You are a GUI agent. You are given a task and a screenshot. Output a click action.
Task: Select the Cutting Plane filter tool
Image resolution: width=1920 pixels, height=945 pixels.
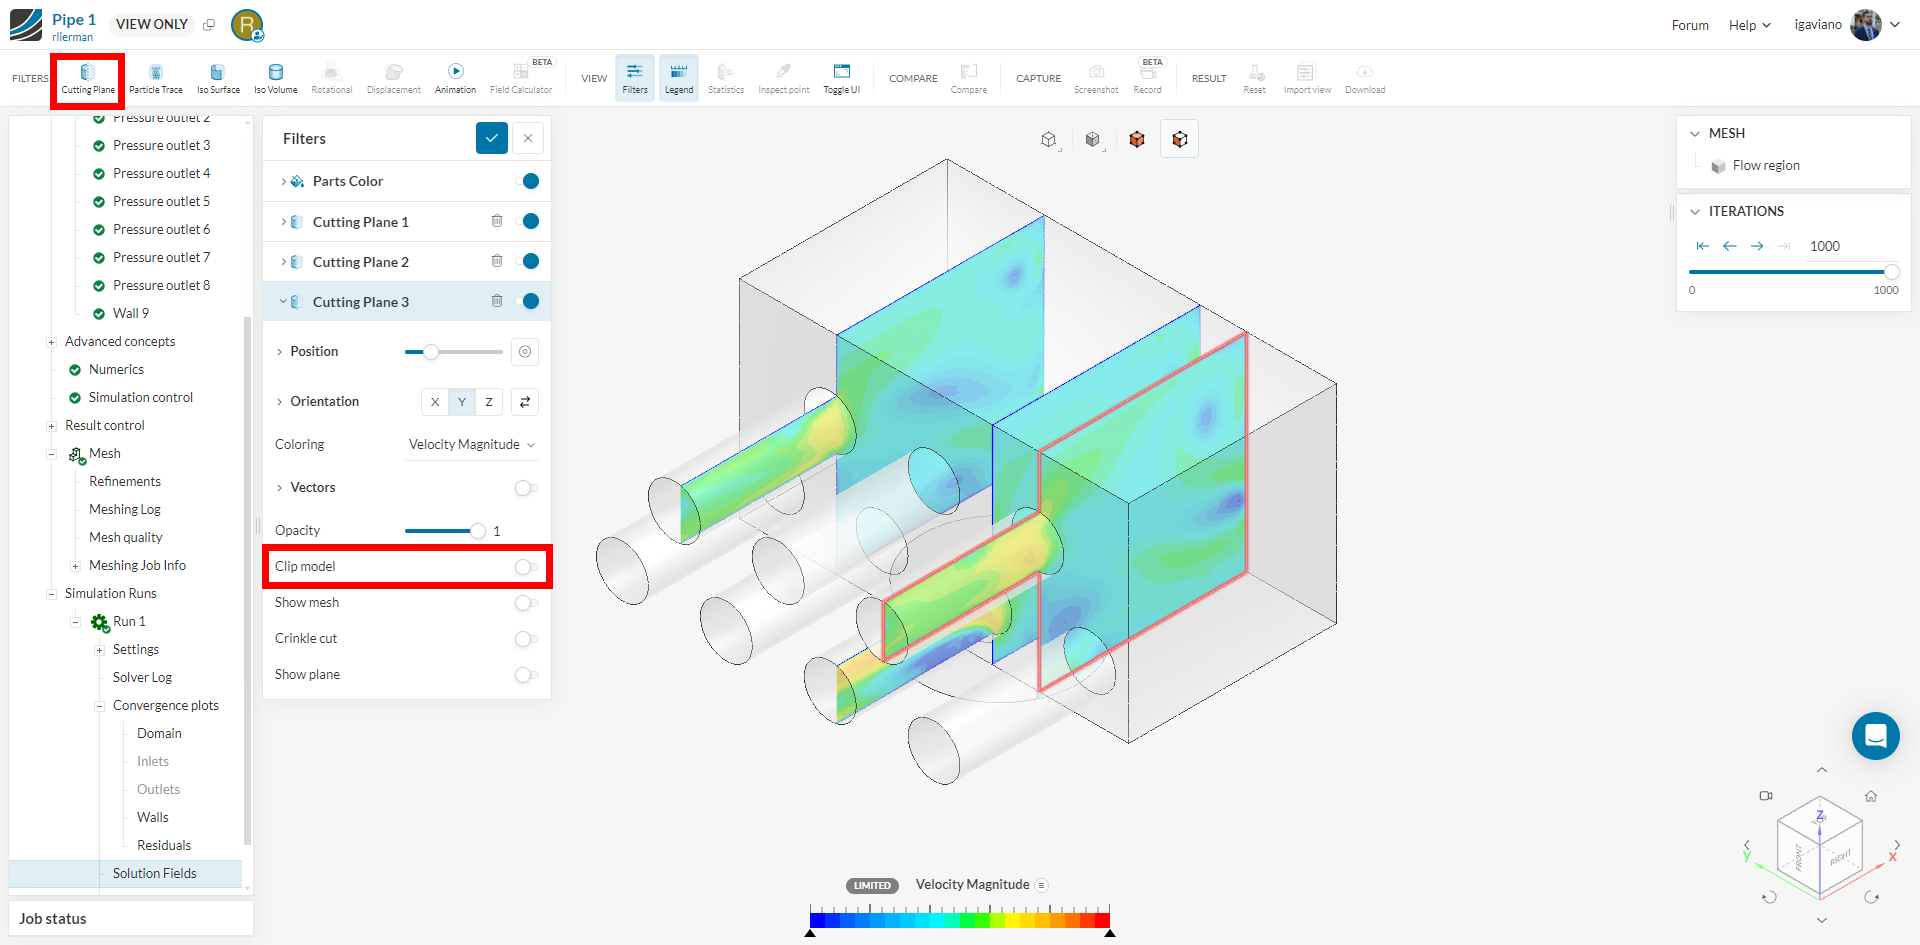pyautogui.click(x=88, y=79)
